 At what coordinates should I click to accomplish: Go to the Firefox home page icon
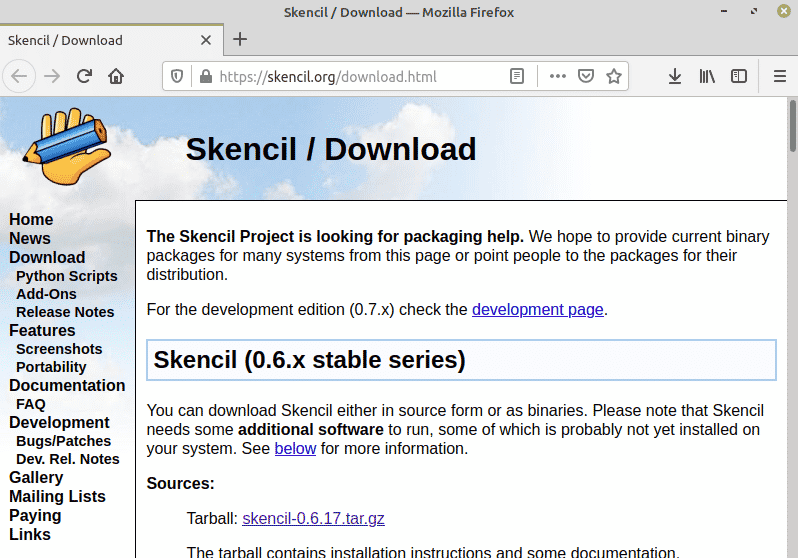tap(116, 76)
